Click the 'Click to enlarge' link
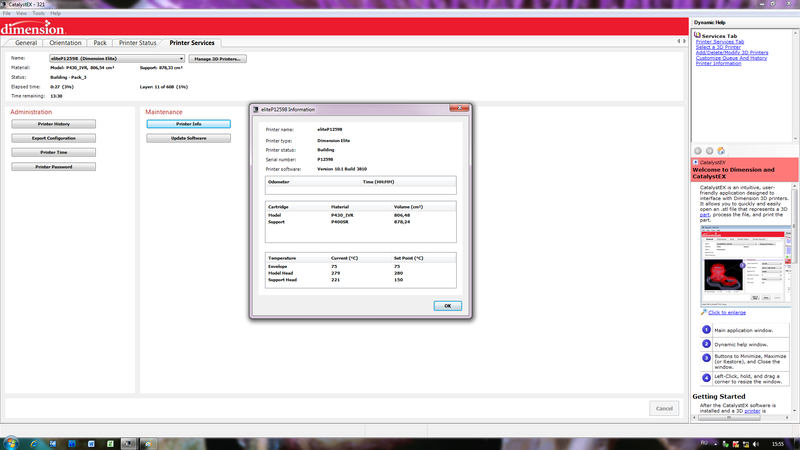This screenshot has height=450, width=800. (727, 312)
